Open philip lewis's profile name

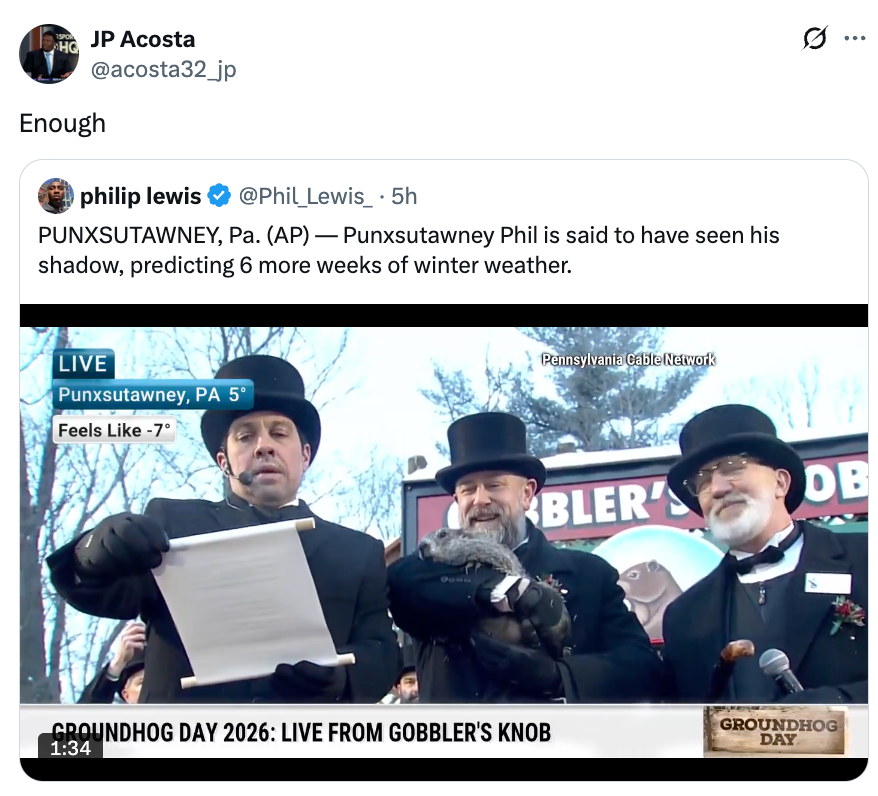(140, 196)
